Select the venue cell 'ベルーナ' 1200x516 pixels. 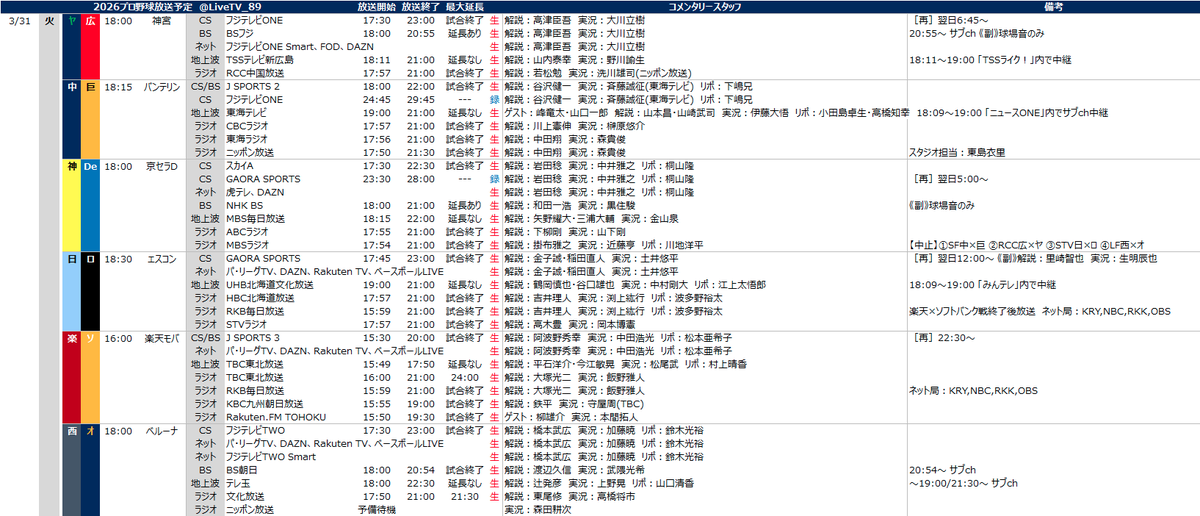(162, 430)
